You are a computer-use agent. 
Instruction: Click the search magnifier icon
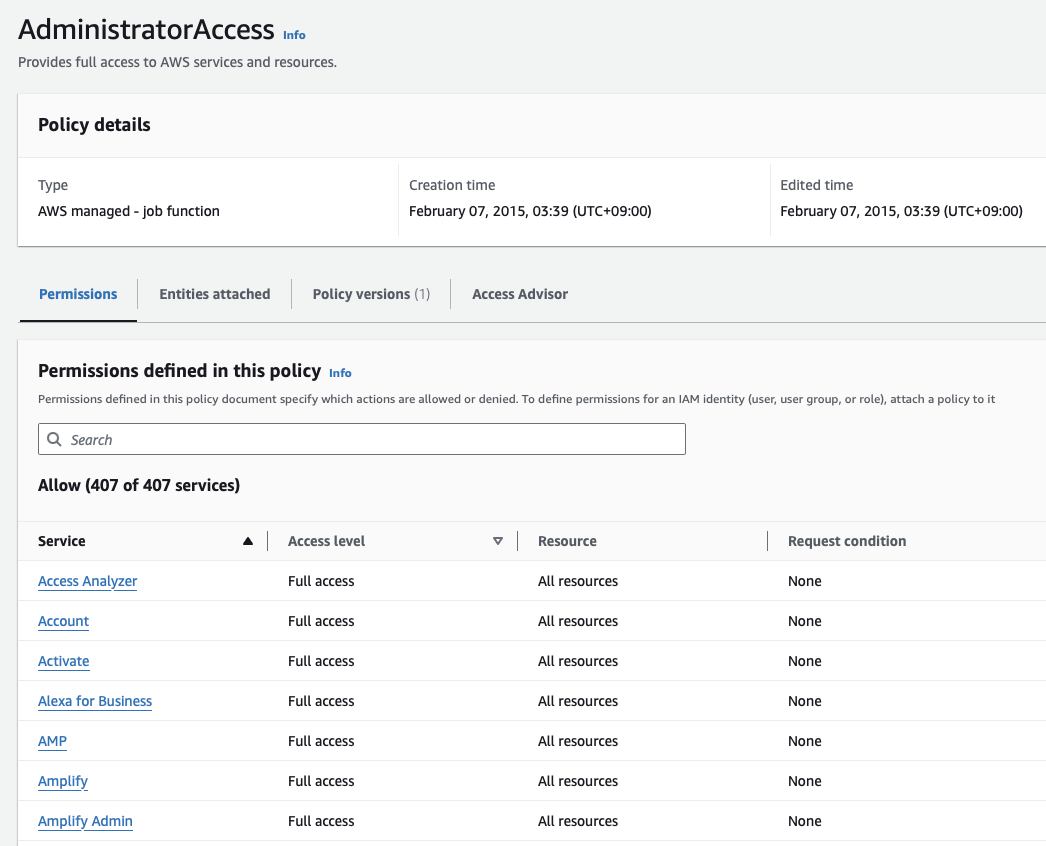pyautogui.click(x=55, y=439)
